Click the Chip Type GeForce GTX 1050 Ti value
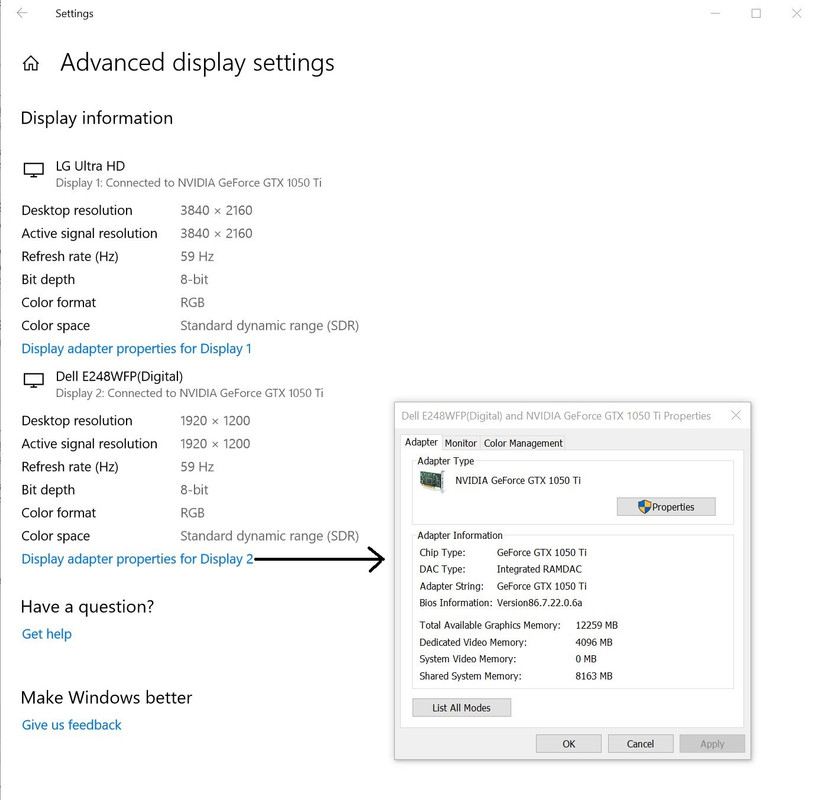The width and height of the screenshot is (818, 800). (x=542, y=552)
